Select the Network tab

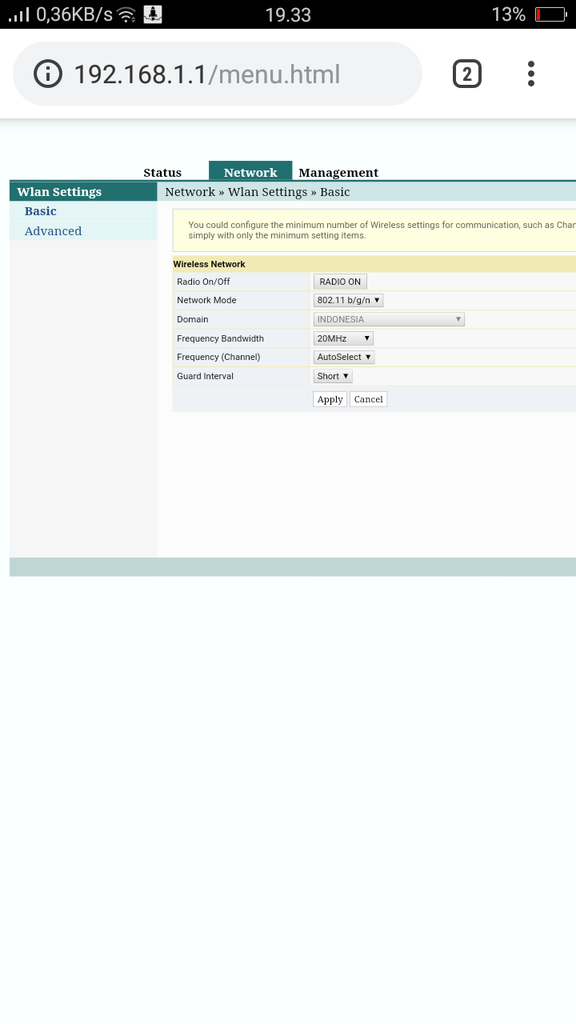(x=251, y=171)
